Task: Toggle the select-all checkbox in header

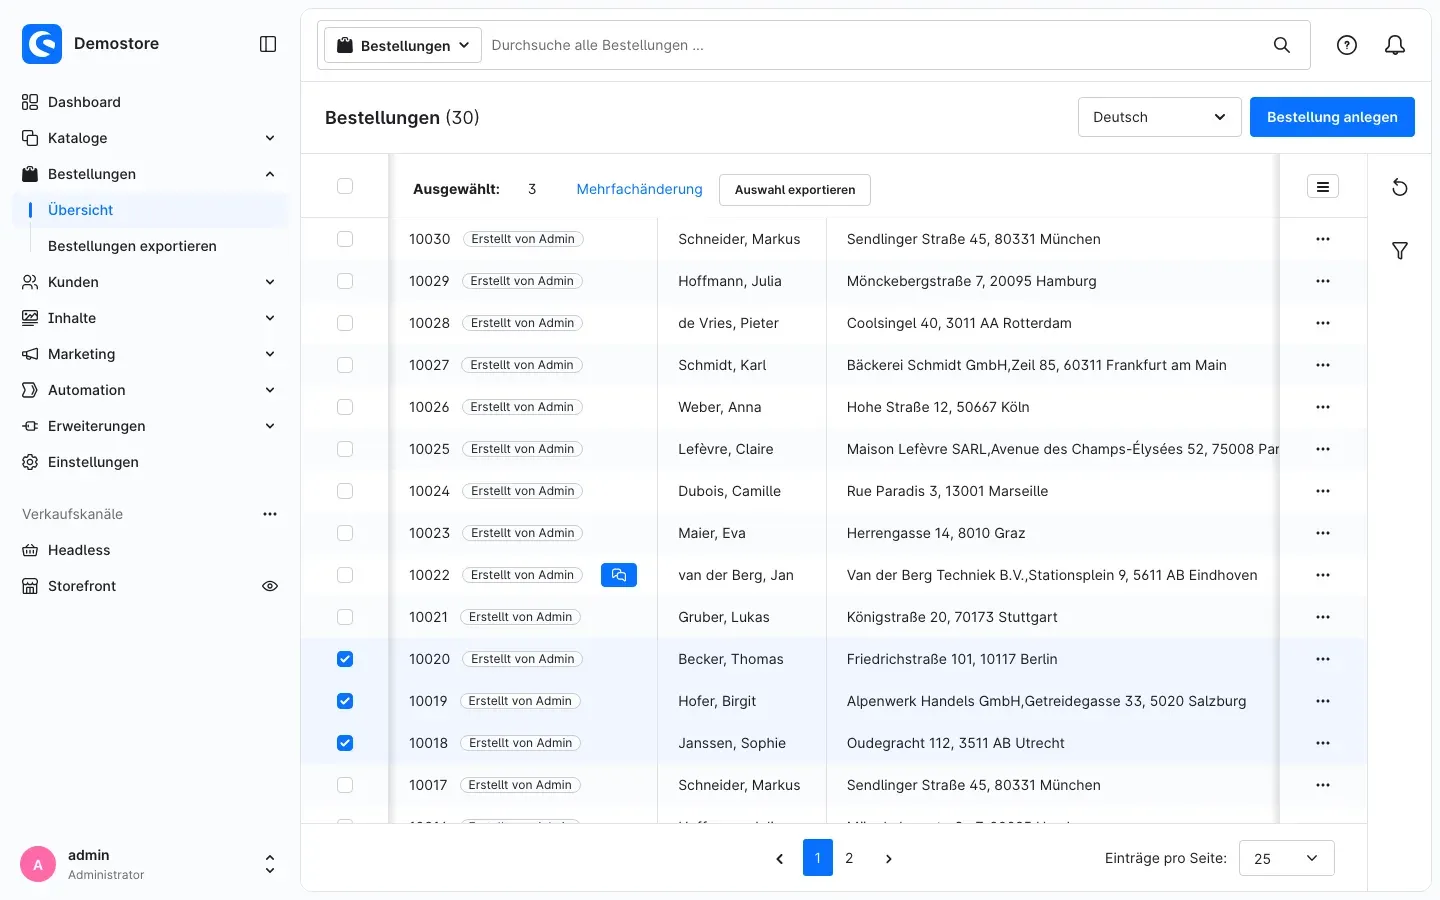Action: coord(345,186)
